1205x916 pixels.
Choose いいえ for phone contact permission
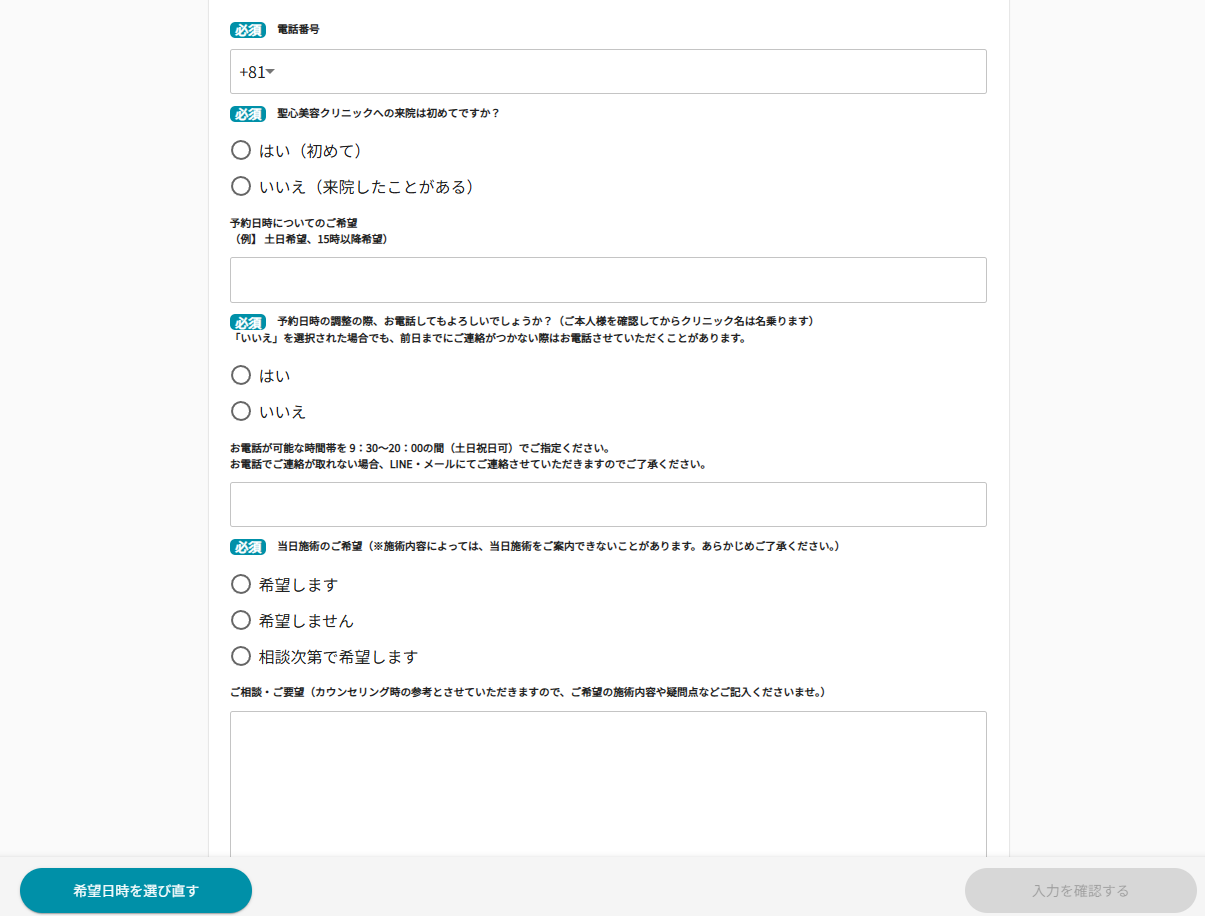coord(241,411)
